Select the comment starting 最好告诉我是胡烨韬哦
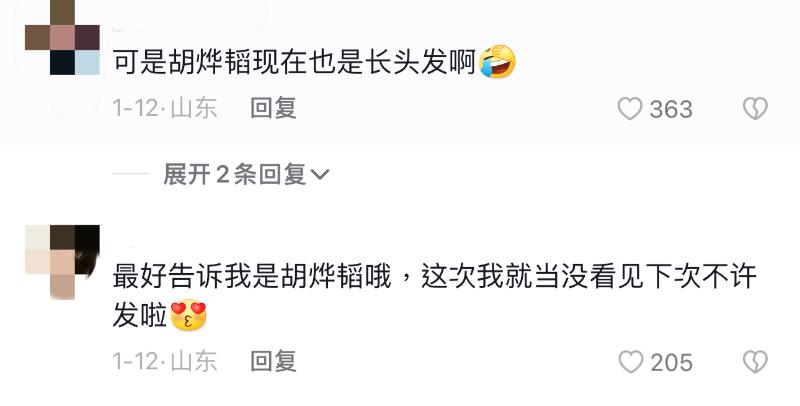Viewport: 800px width, 406px height. 435,296
